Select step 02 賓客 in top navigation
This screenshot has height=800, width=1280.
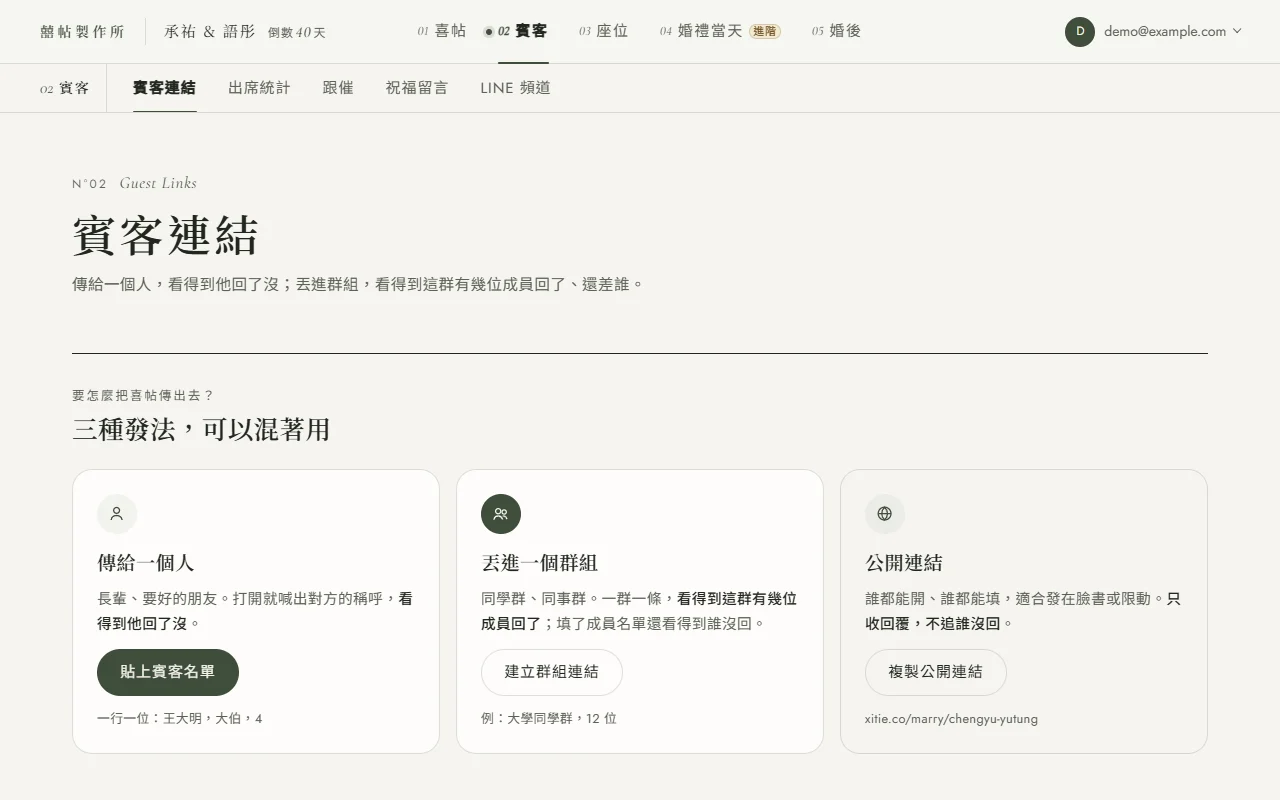click(x=515, y=31)
